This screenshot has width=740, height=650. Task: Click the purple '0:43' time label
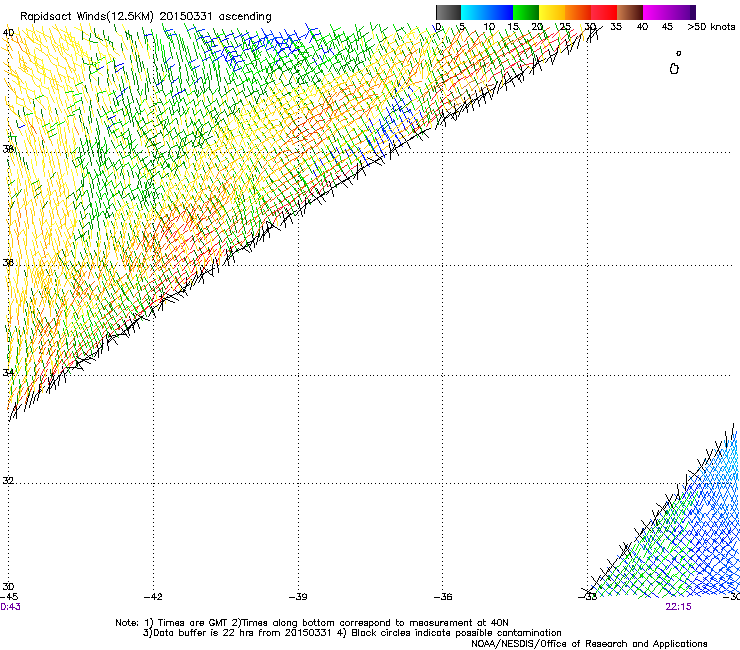[10, 607]
